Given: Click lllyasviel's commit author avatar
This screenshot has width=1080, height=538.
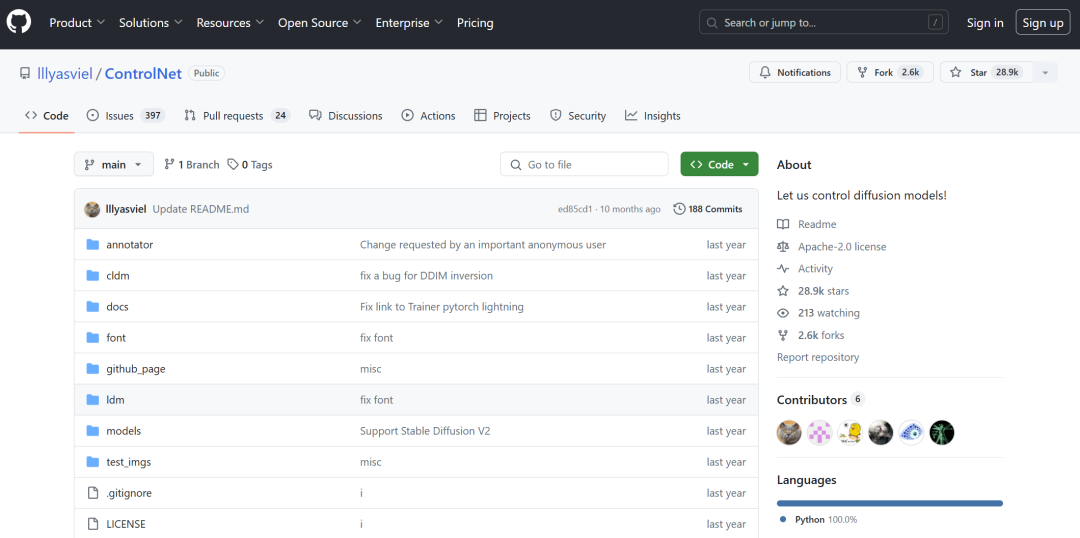Looking at the screenshot, I should (92, 209).
